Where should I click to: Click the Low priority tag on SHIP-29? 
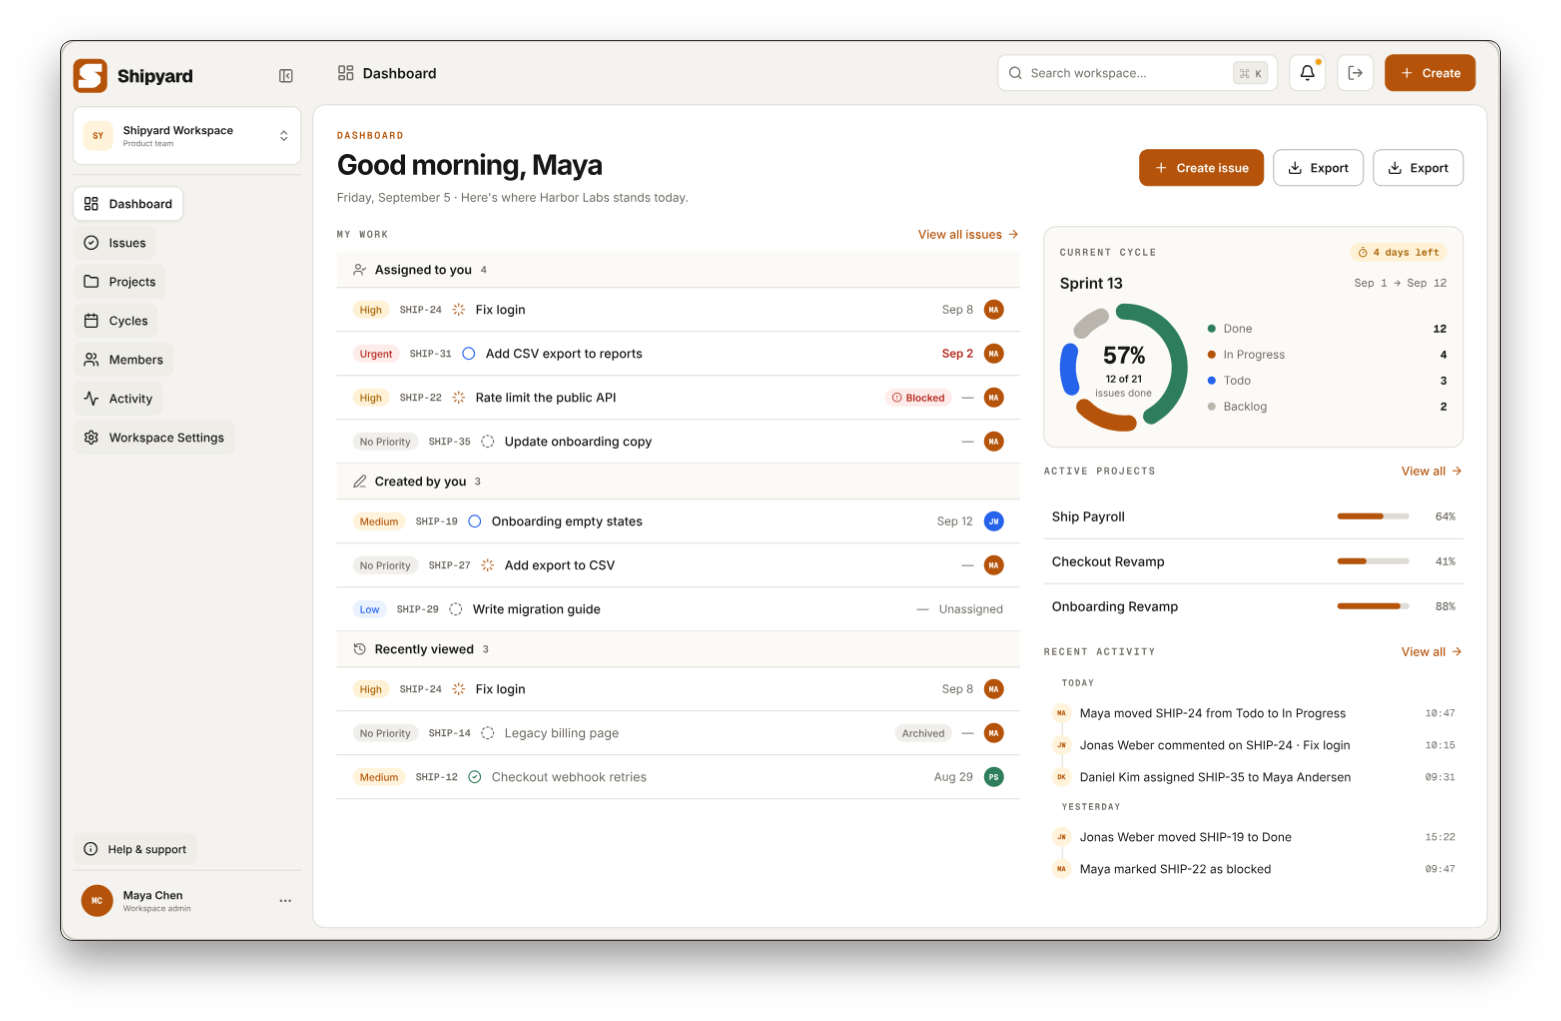click(369, 610)
